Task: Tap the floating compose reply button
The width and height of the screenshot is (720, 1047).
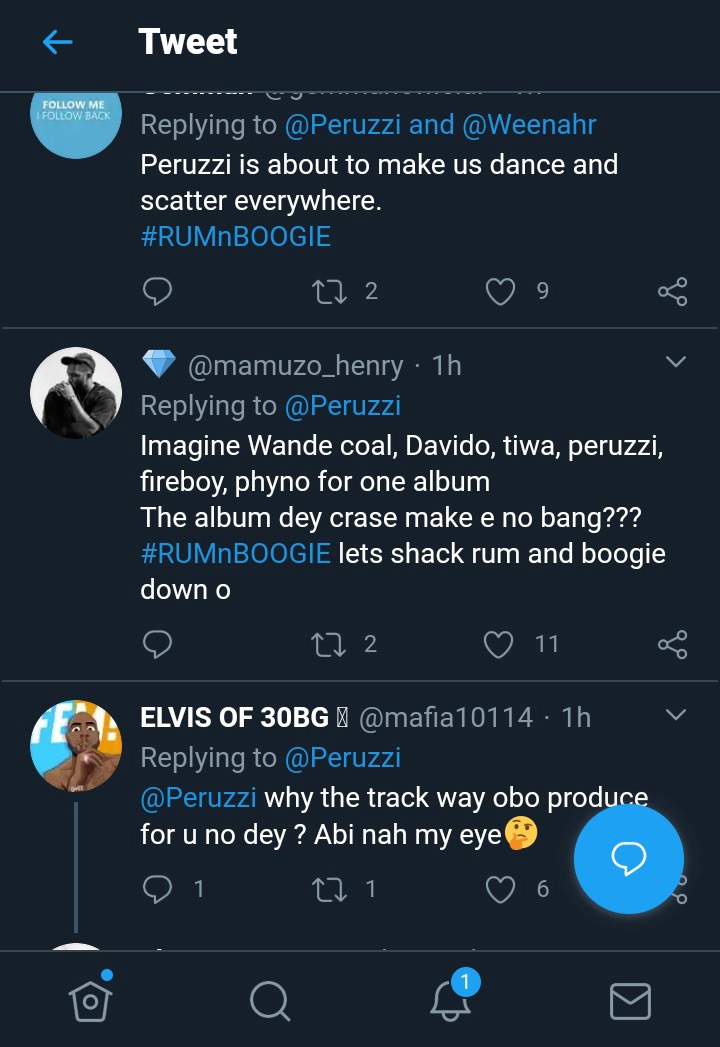Action: pyautogui.click(x=629, y=858)
